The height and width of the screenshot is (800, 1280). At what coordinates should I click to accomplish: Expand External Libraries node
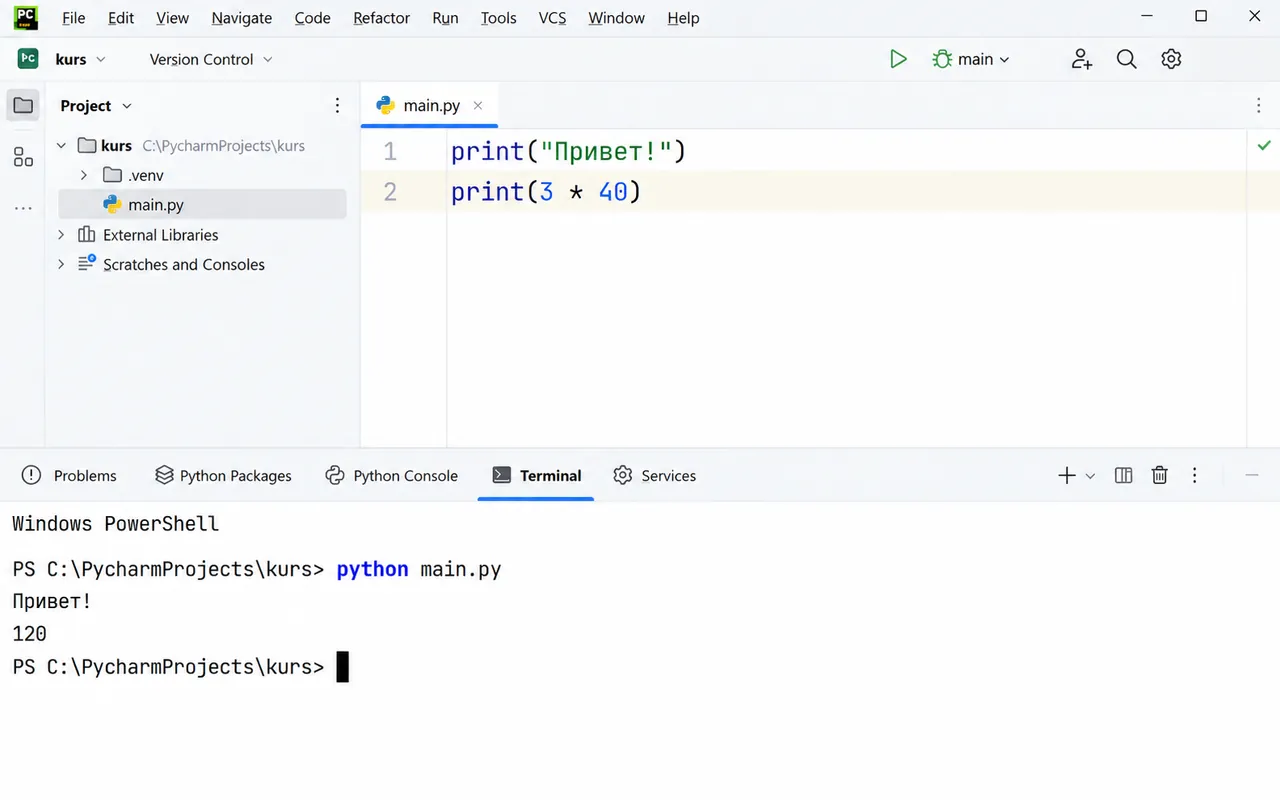click(x=61, y=235)
